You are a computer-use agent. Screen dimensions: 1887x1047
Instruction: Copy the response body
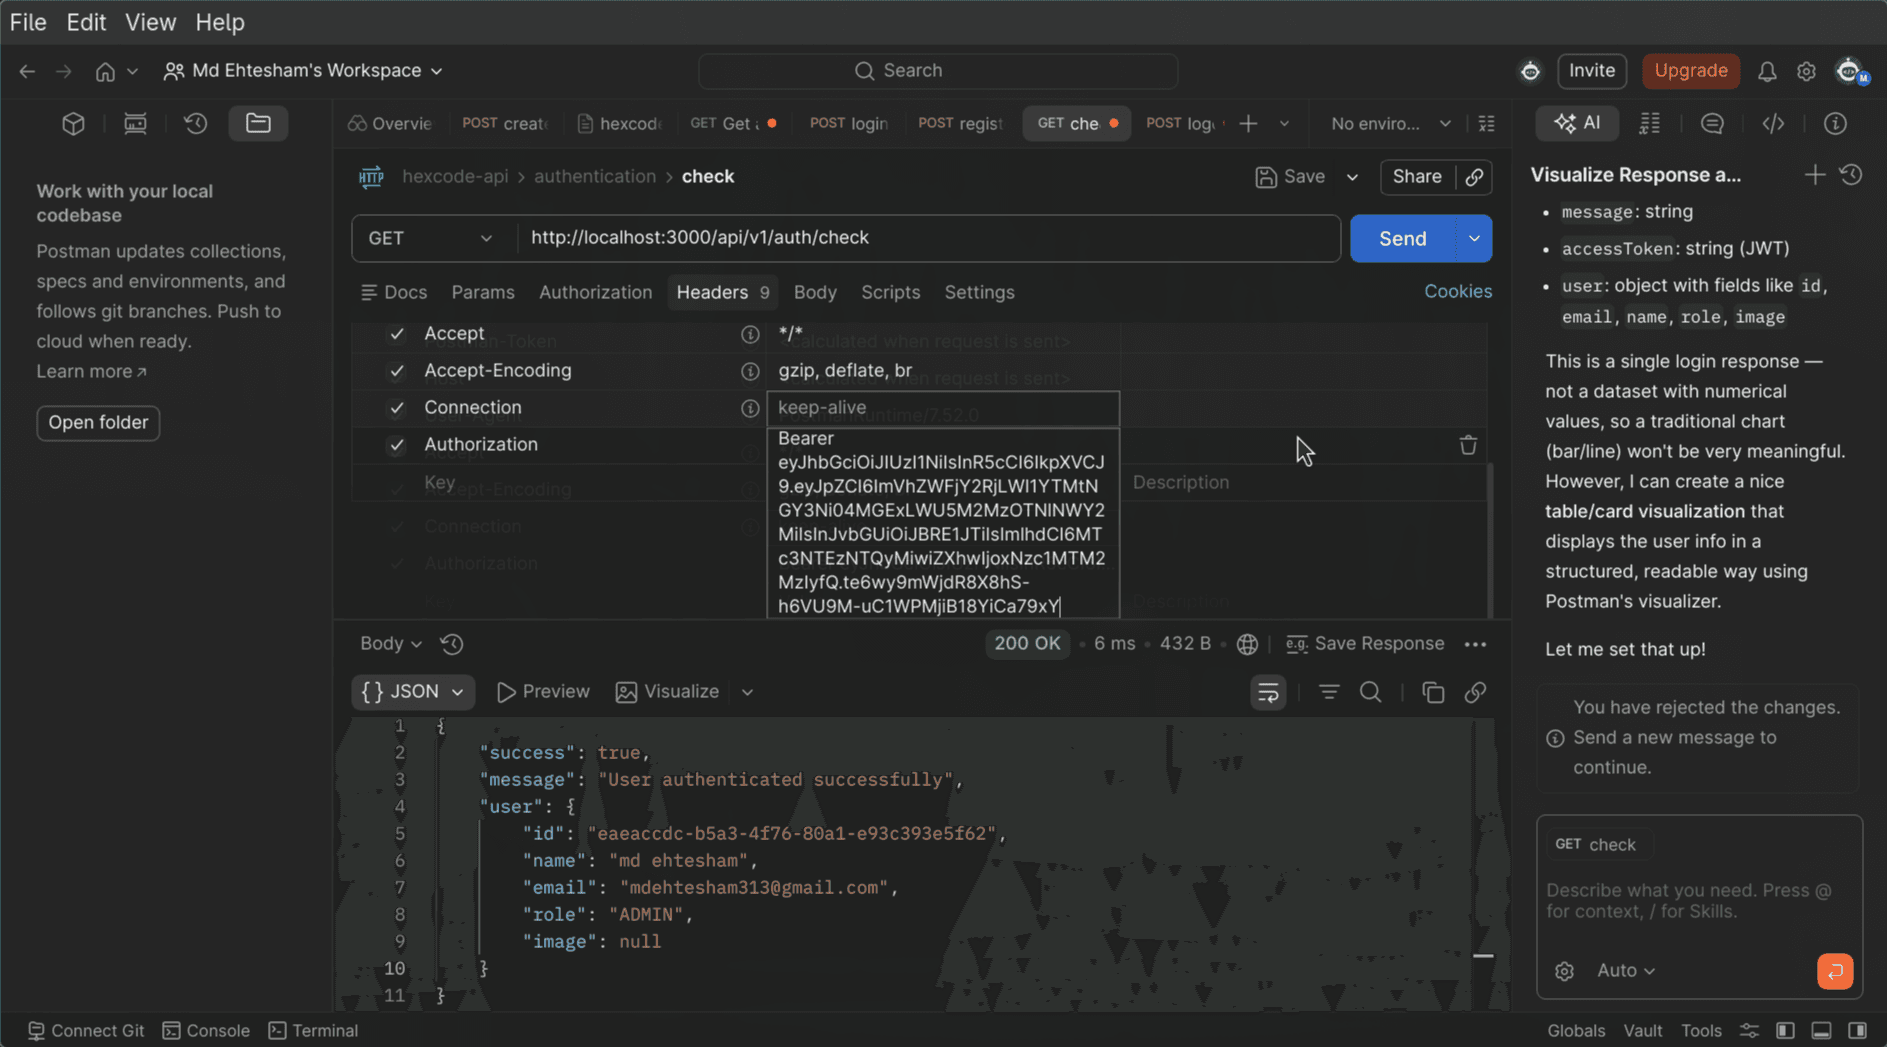(x=1433, y=692)
